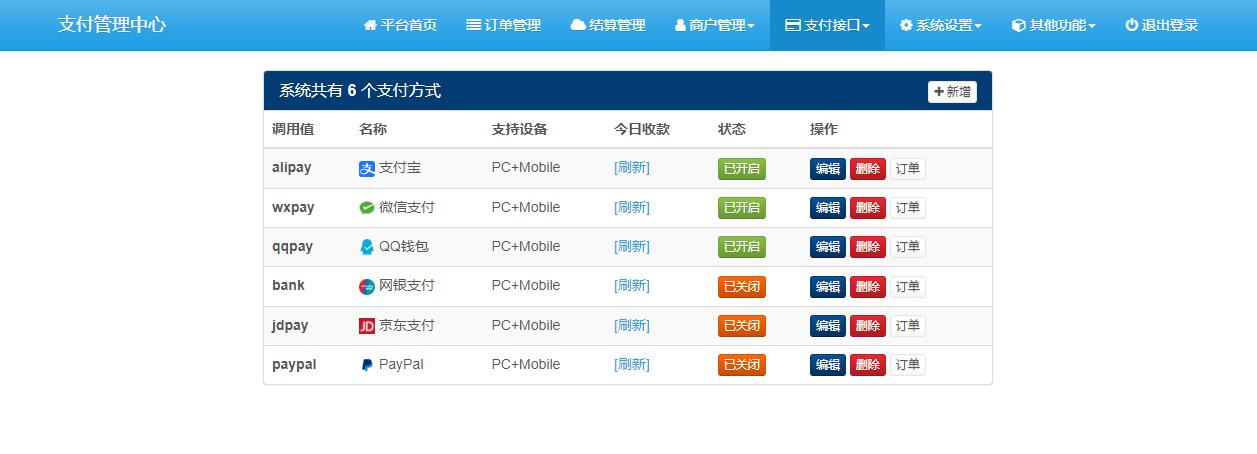Image resolution: width=1257 pixels, height=454 pixels.
Task: Edit the paypal payment method
Action: coord(828,365)
